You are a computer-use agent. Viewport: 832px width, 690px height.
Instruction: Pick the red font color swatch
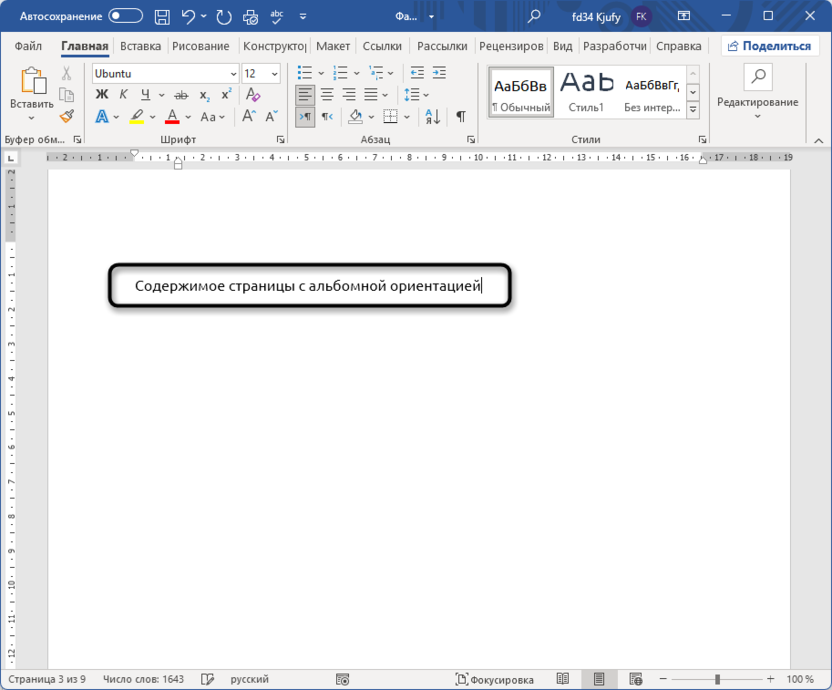(x=172, y=117)
